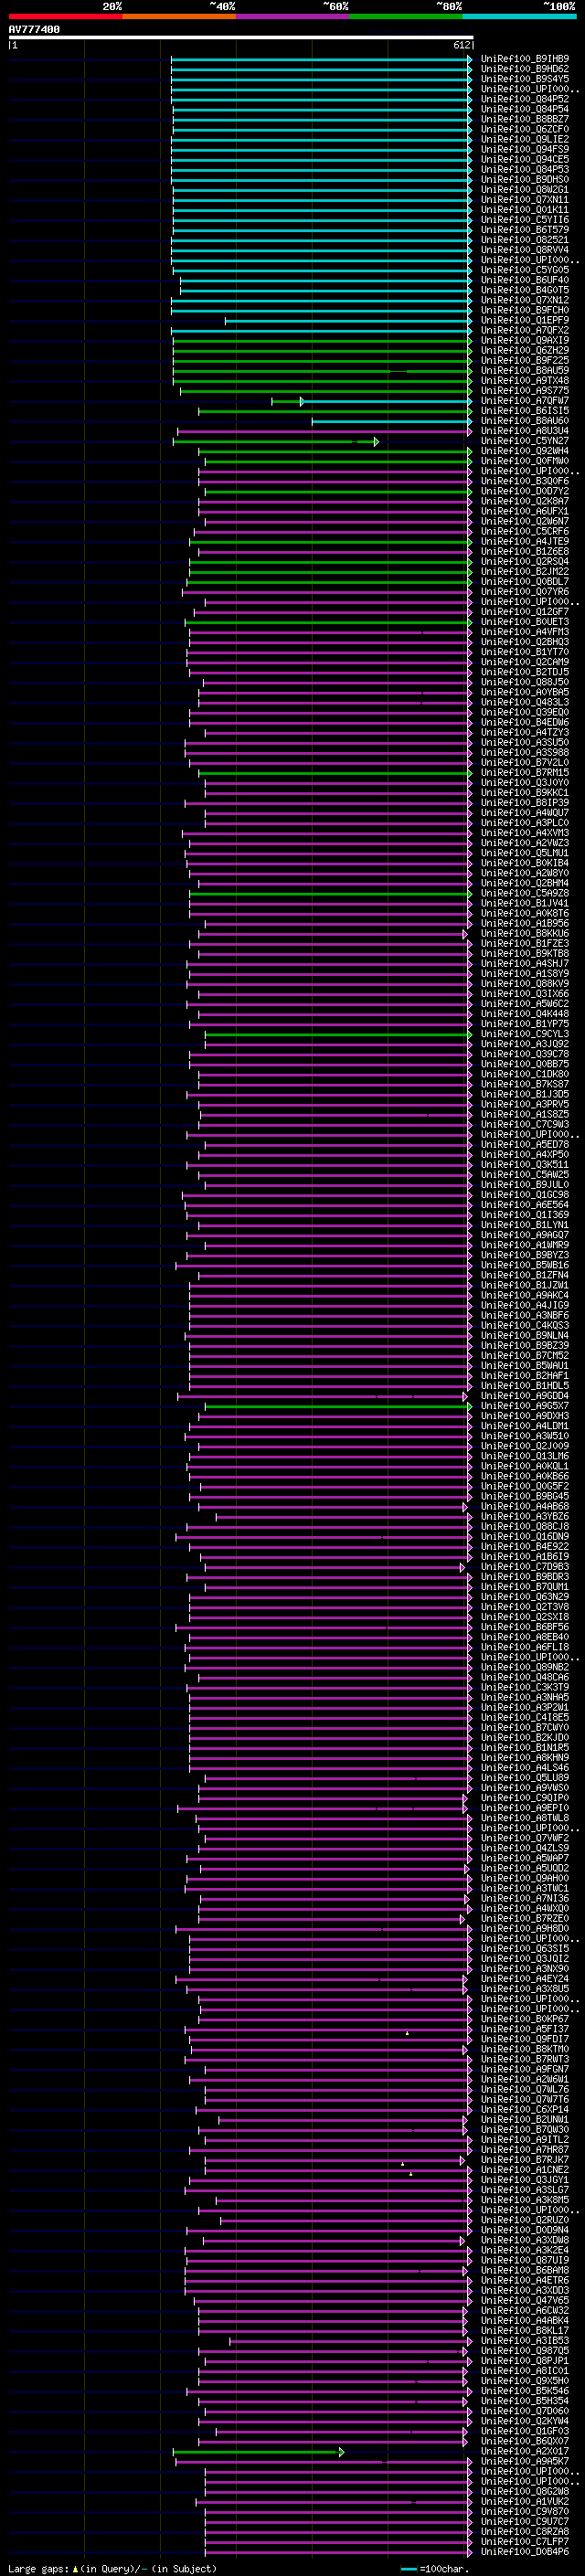This screenshot has width=585, height=2576.
Task: Click the UniRef100_C5YII6 entry
Action: click(525, 220)
